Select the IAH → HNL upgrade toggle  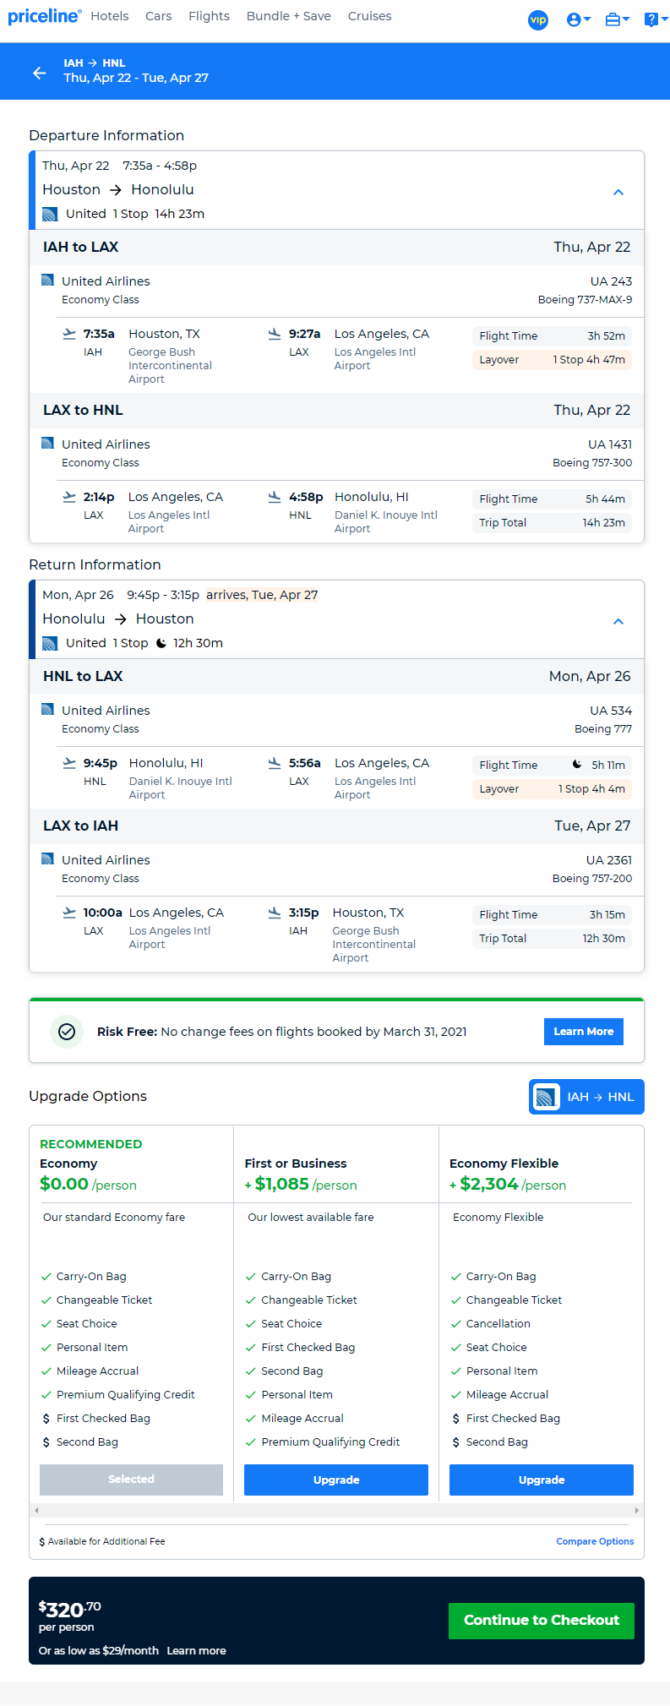pos(587,1097)
